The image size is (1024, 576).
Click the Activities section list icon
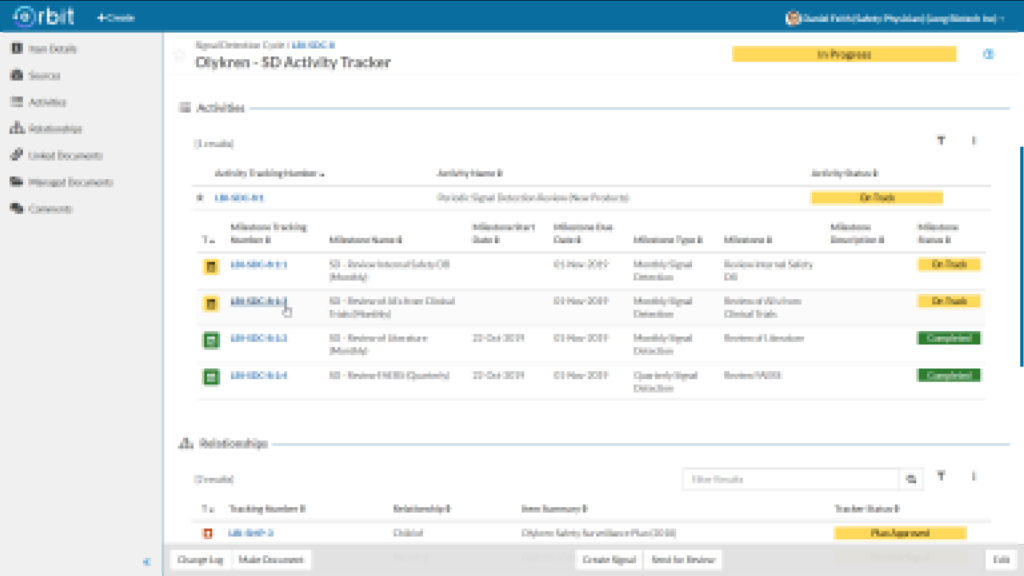[x=185, y=108]
